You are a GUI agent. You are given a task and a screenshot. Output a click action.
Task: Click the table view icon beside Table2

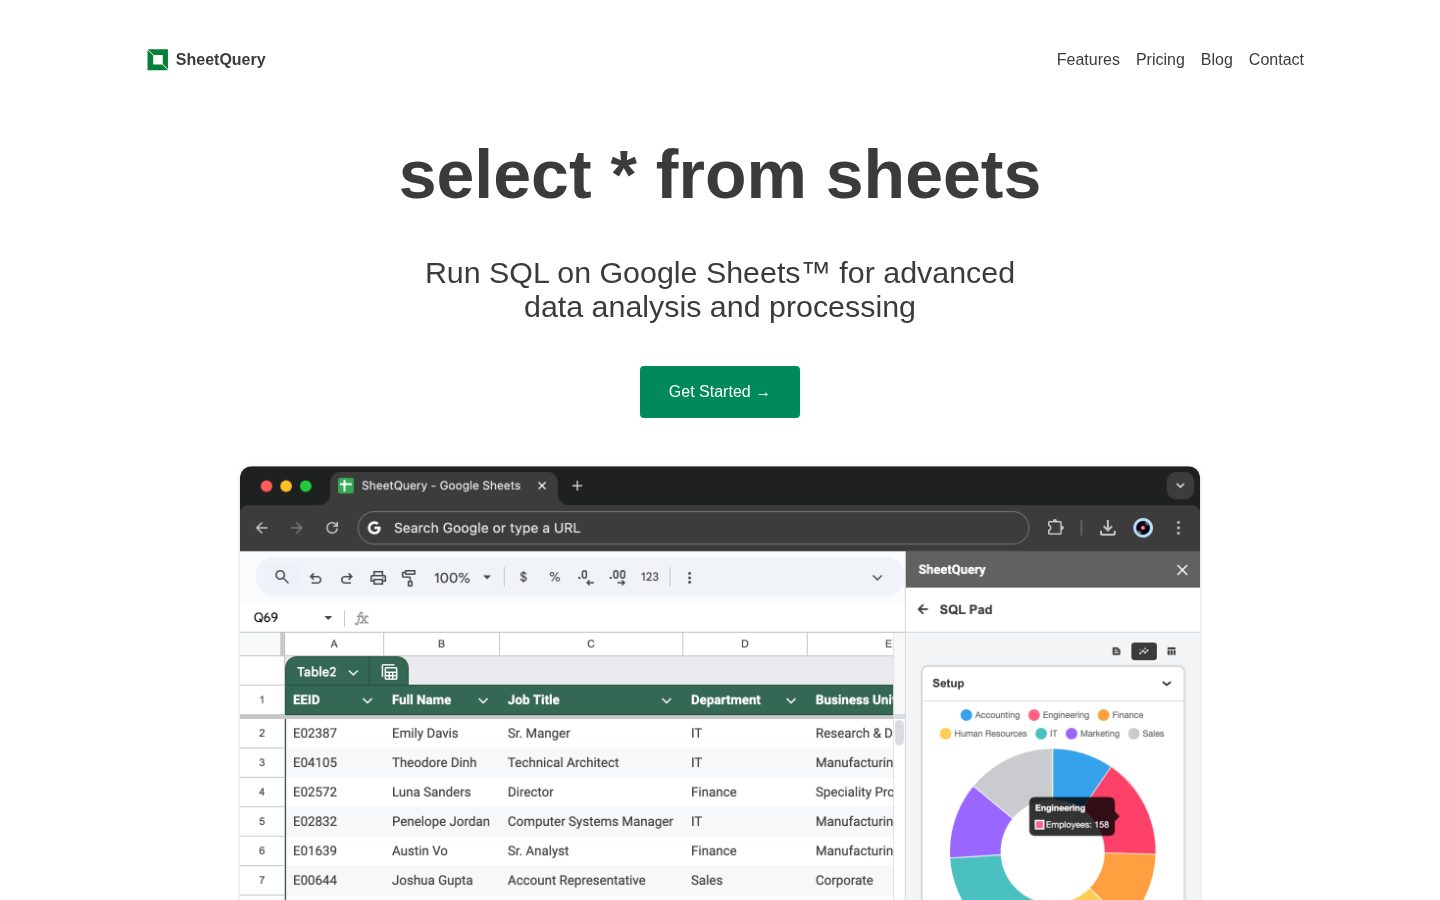pos(390,672)
